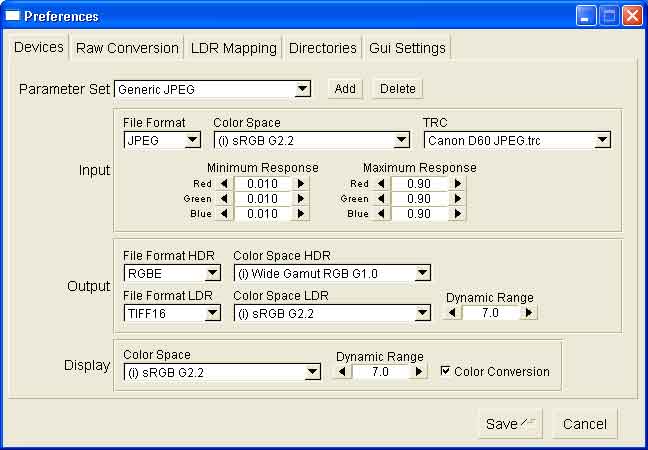Increase Maximum Response Red value

457,183
